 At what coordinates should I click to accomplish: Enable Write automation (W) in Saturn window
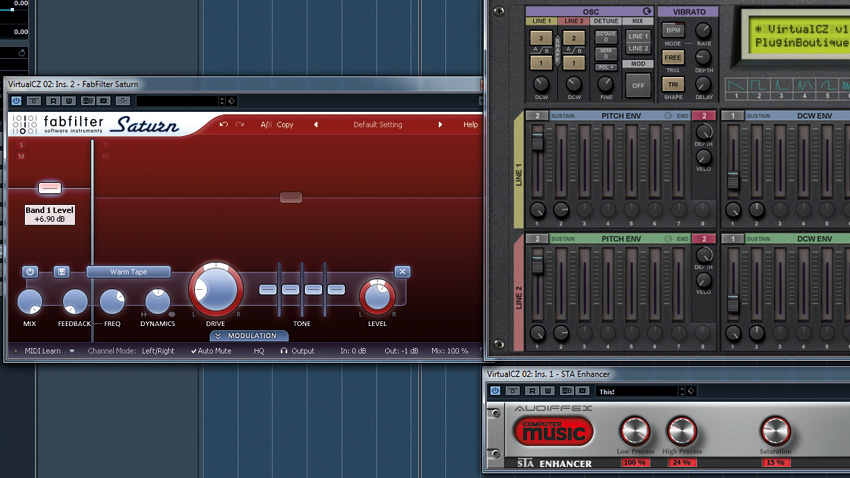69,101
